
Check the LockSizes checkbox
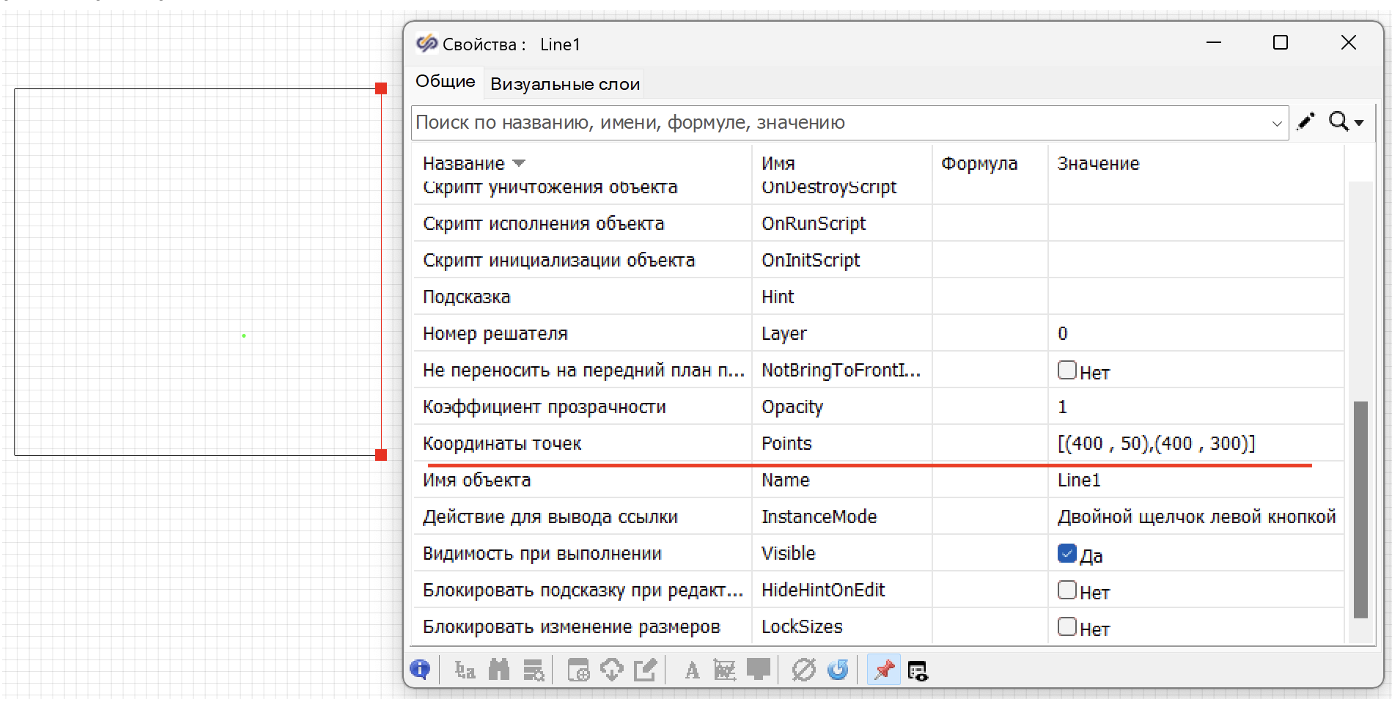point(1067,628)
